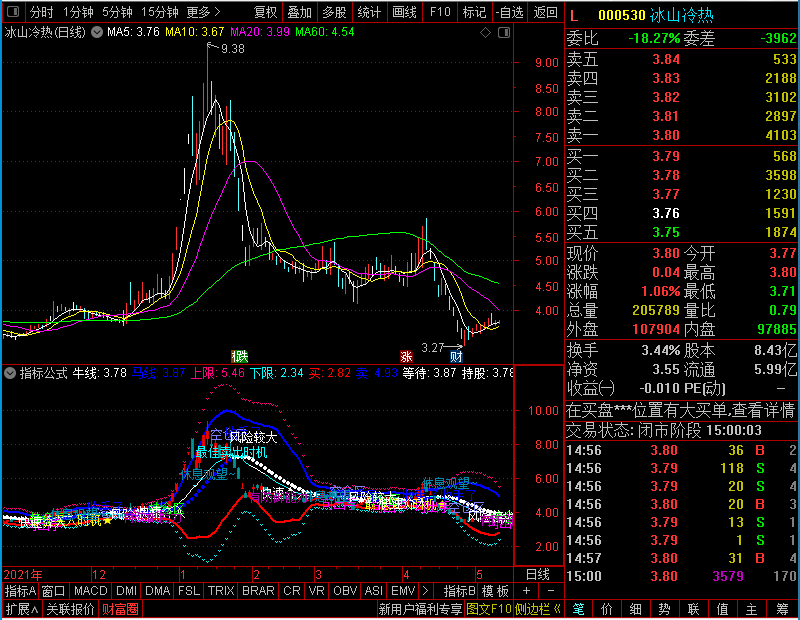
Task: Open 模板 templates
Action: pyautogui.click(x=495, y=591)
